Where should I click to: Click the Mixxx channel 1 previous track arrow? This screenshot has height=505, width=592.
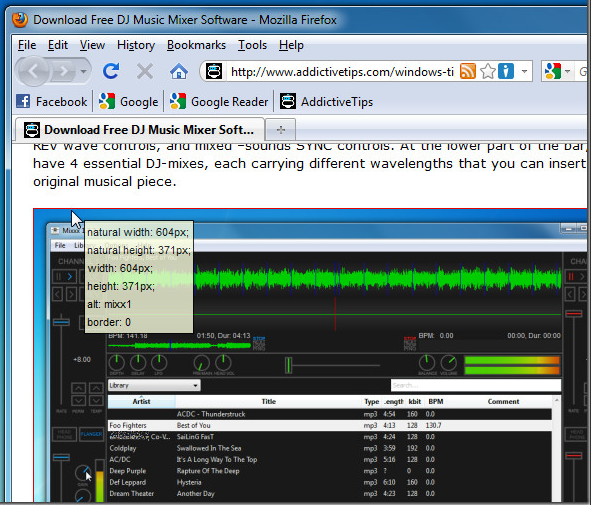[x=57, y=294]
